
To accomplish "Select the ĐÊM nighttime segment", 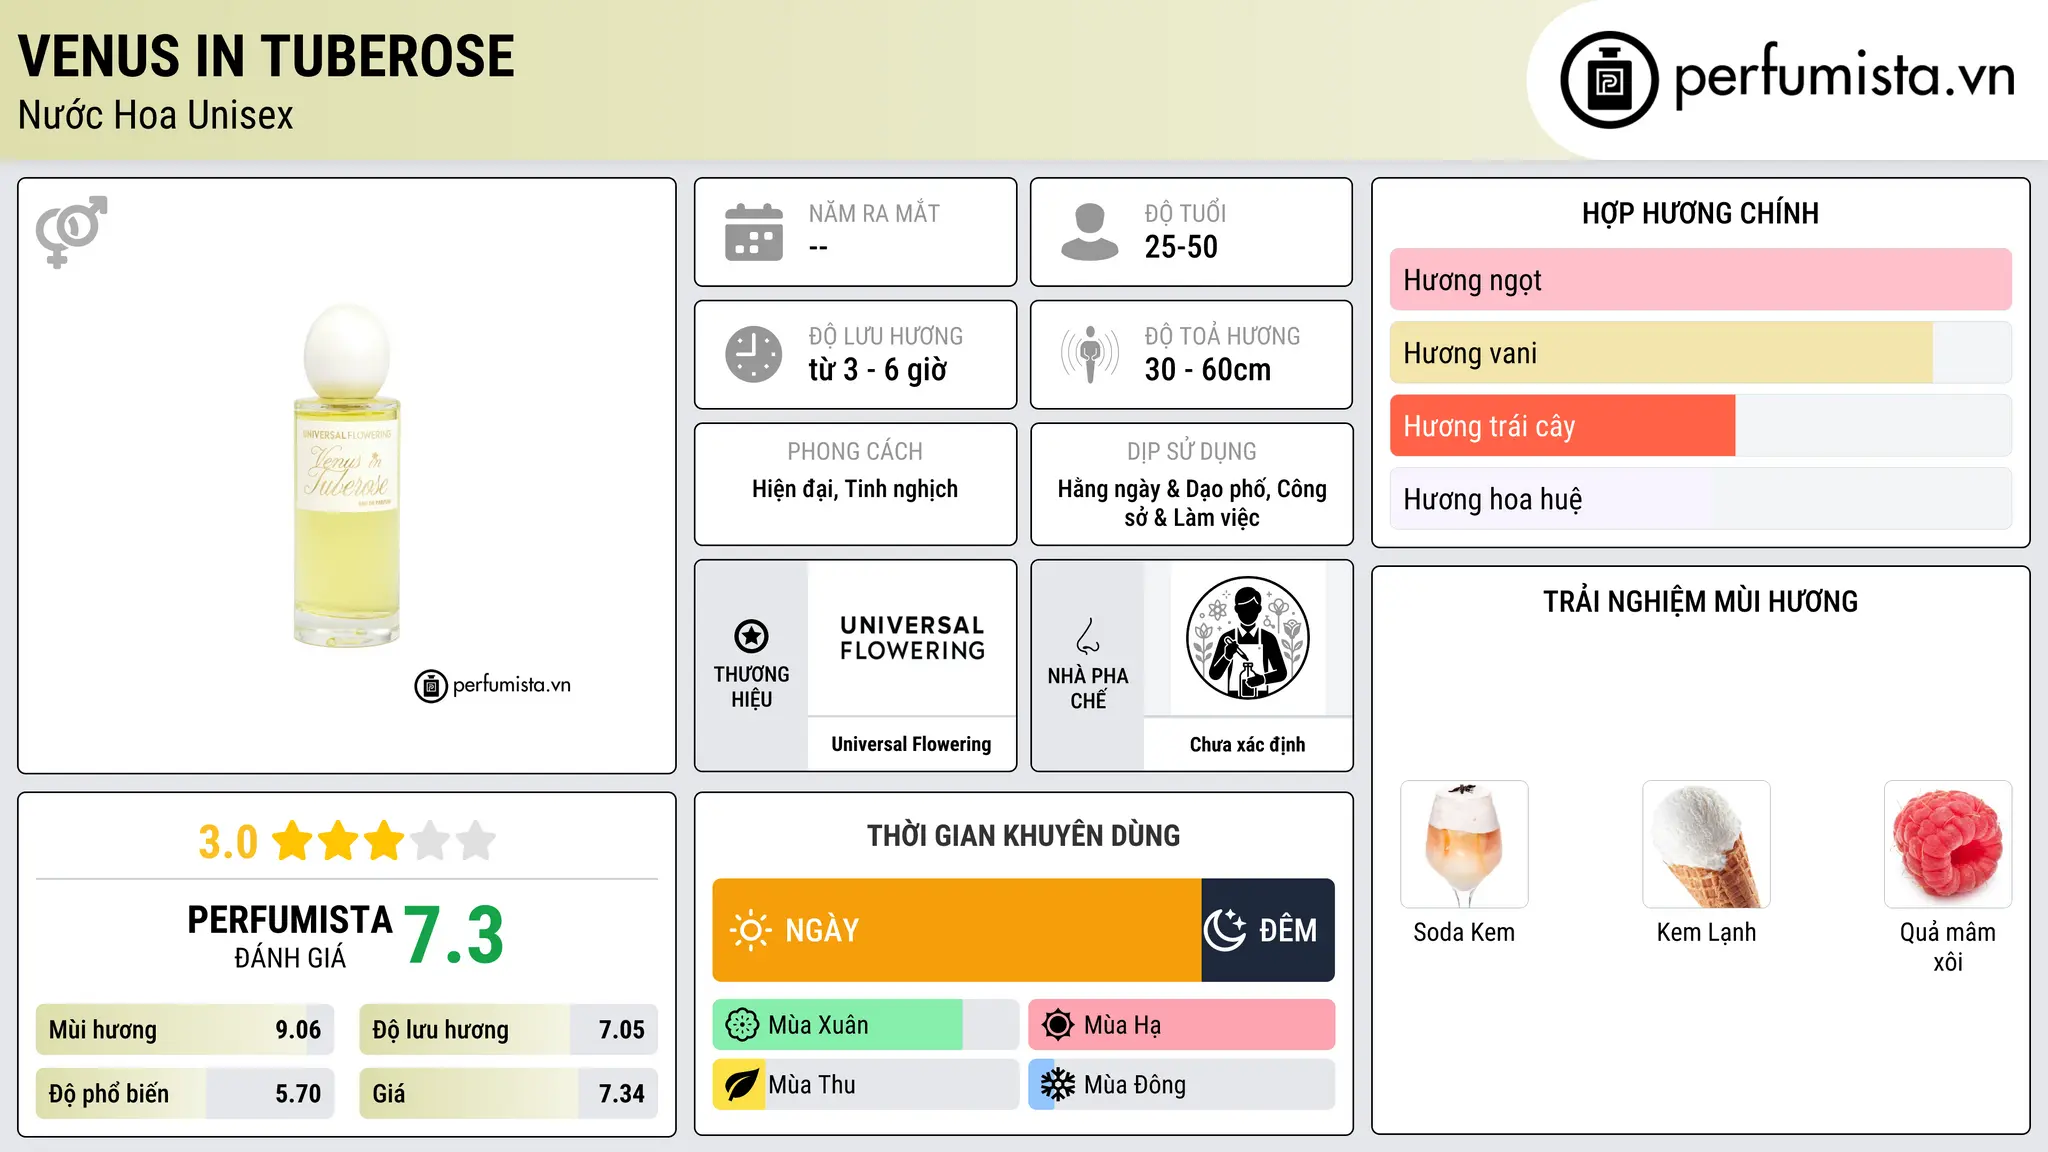I will [1268, 930].
